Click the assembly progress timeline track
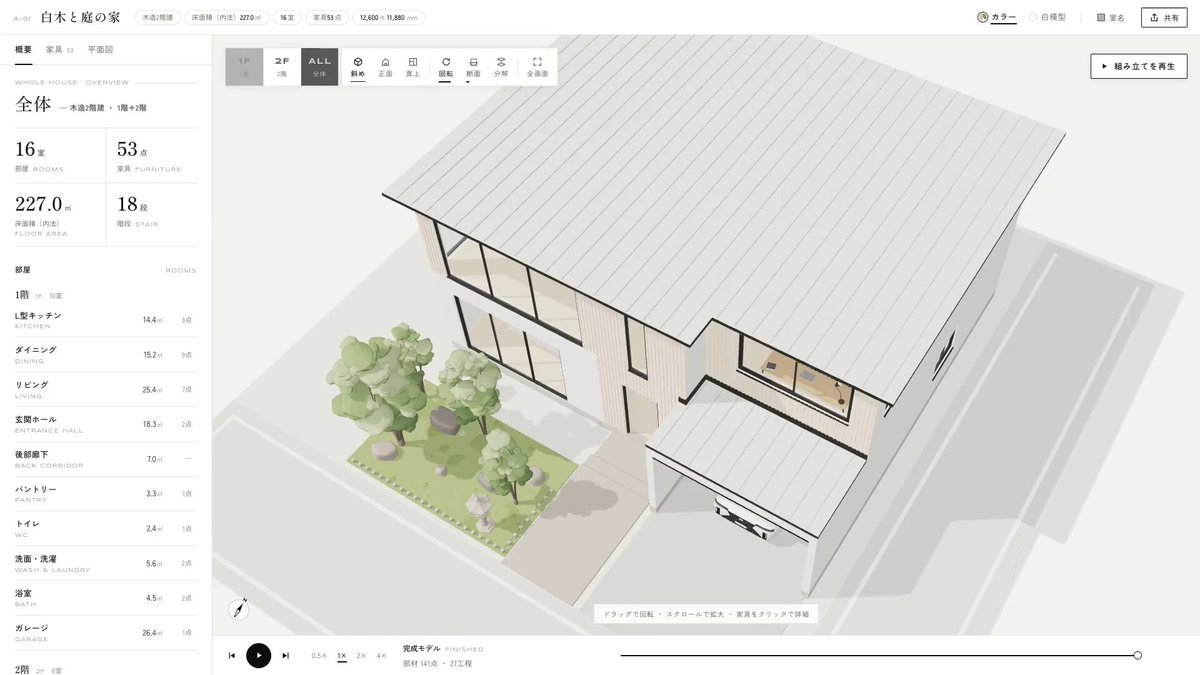This screenshot has height=675, width=1200. pos(879,655)
